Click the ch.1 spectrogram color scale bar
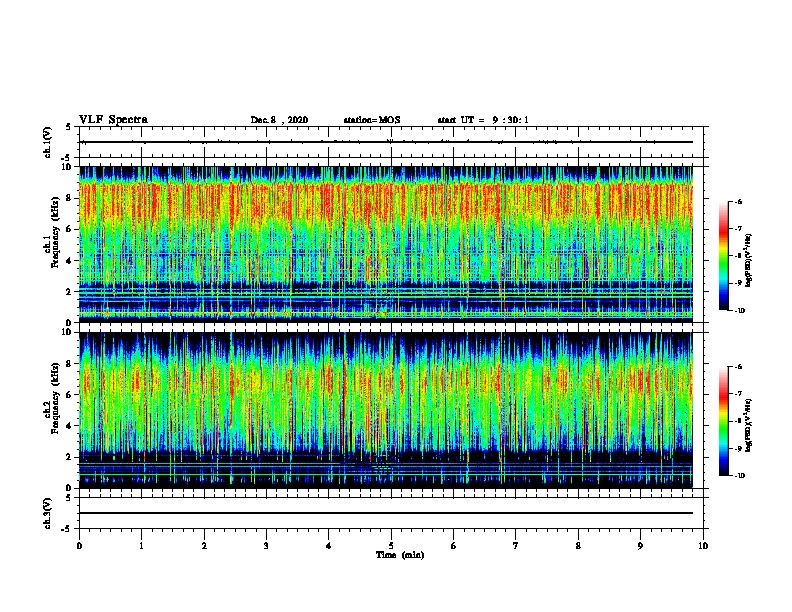Screen dimensions: 792x612 (x=723, y=256)
